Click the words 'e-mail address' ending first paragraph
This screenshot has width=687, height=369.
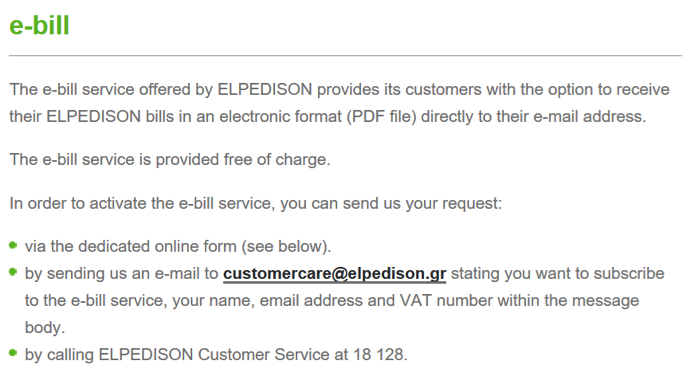(x=589, y=117)
